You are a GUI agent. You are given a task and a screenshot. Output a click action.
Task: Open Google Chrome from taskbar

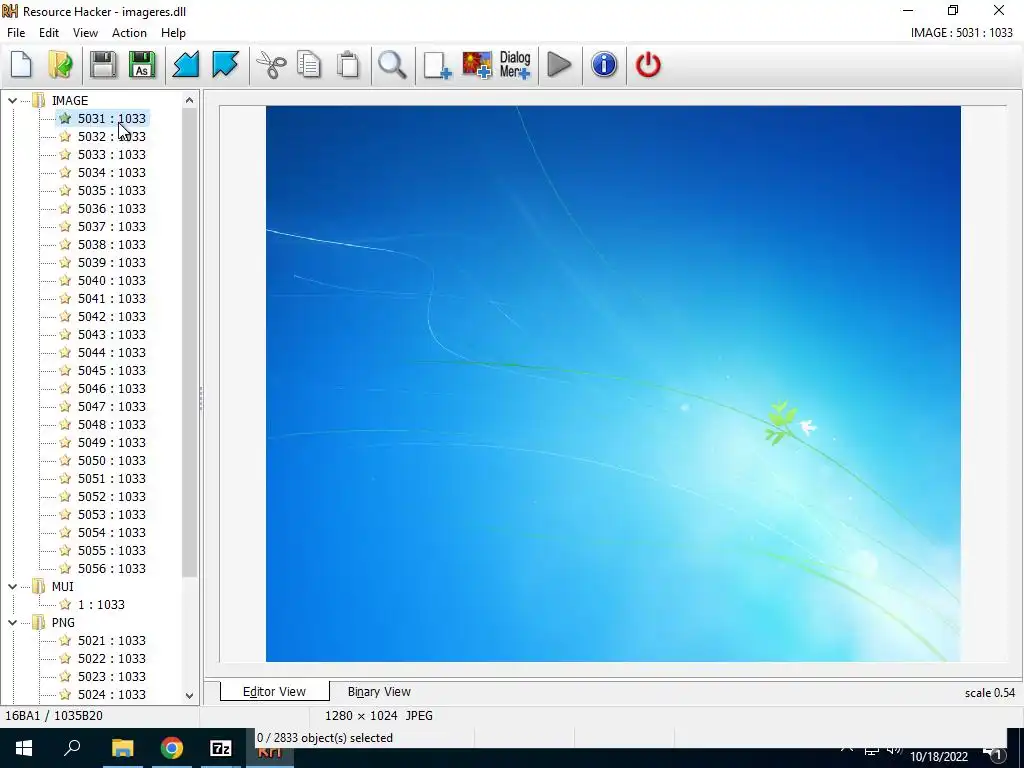click(x=172, y=748)
